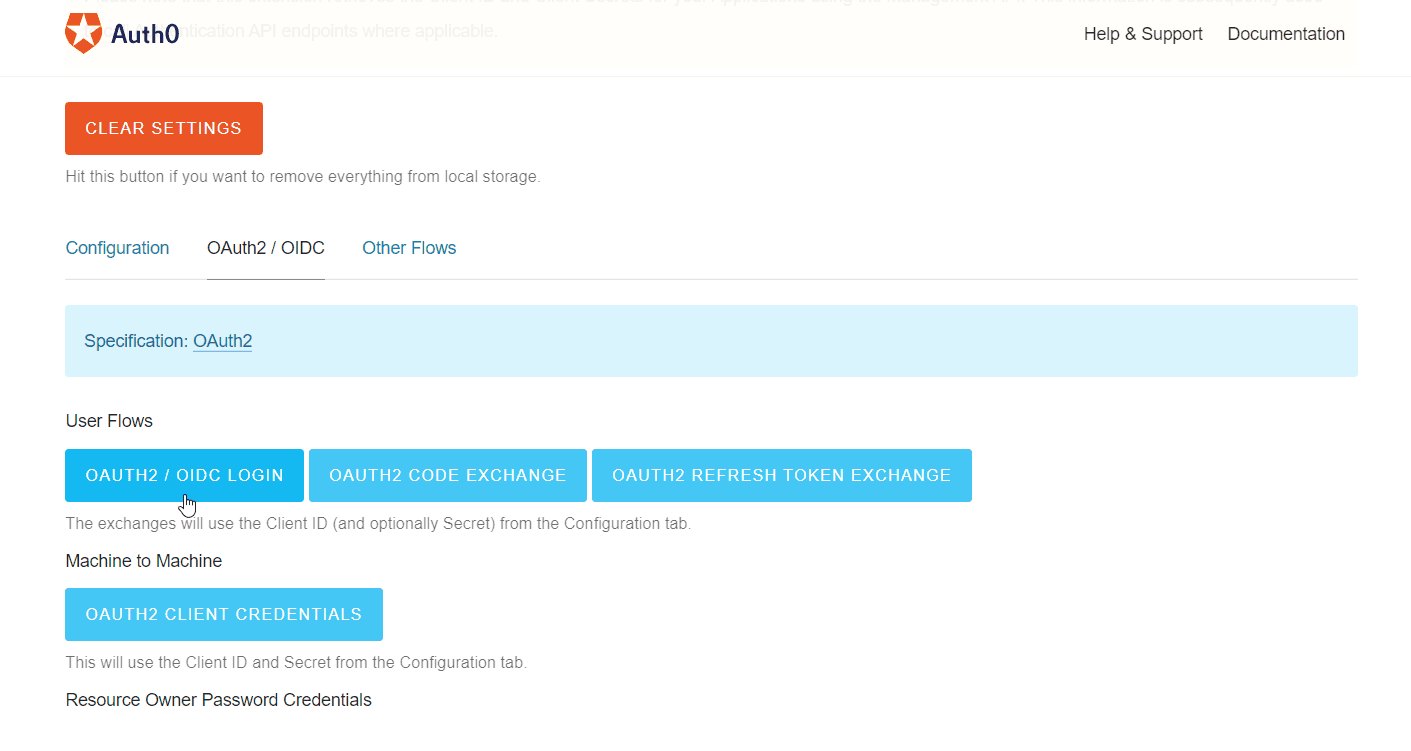The width and height of the screenshot is (1411, 751).
Task: Open the OAuth2 specification link
Action: [222, 341]
